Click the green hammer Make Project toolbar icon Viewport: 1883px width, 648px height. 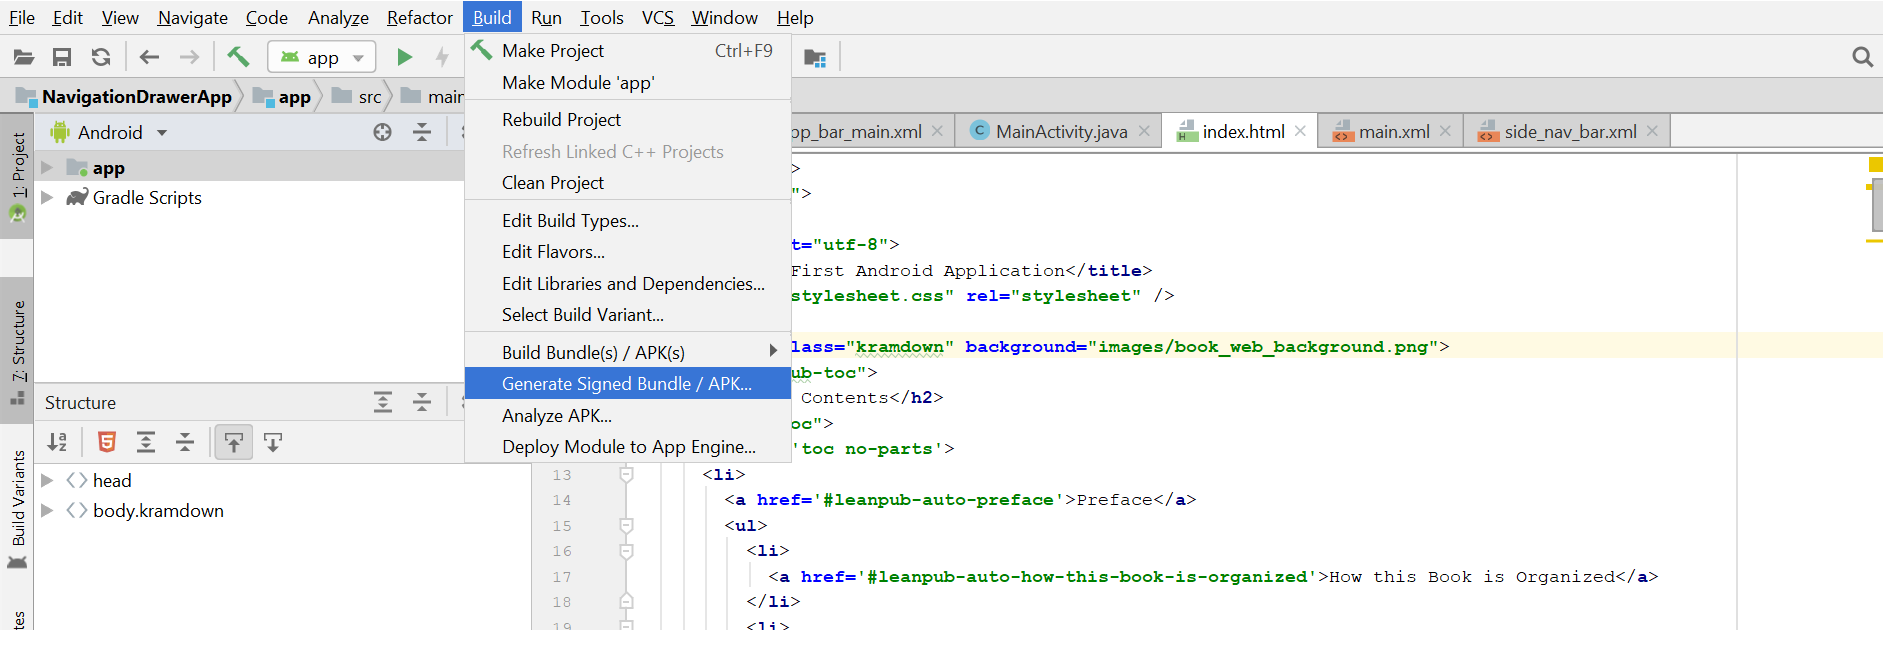[238, 56]
